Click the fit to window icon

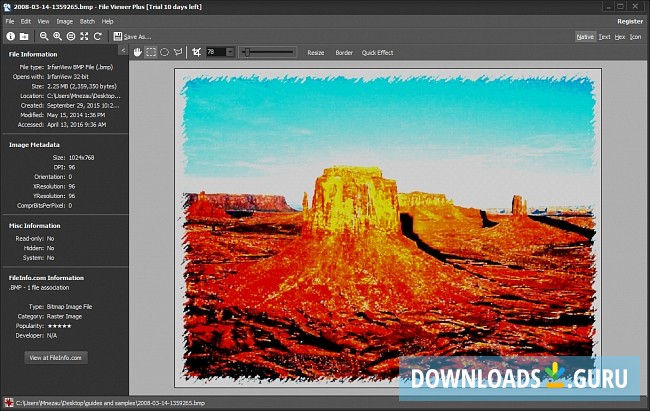pyautogui.click(x=84, y=36)
